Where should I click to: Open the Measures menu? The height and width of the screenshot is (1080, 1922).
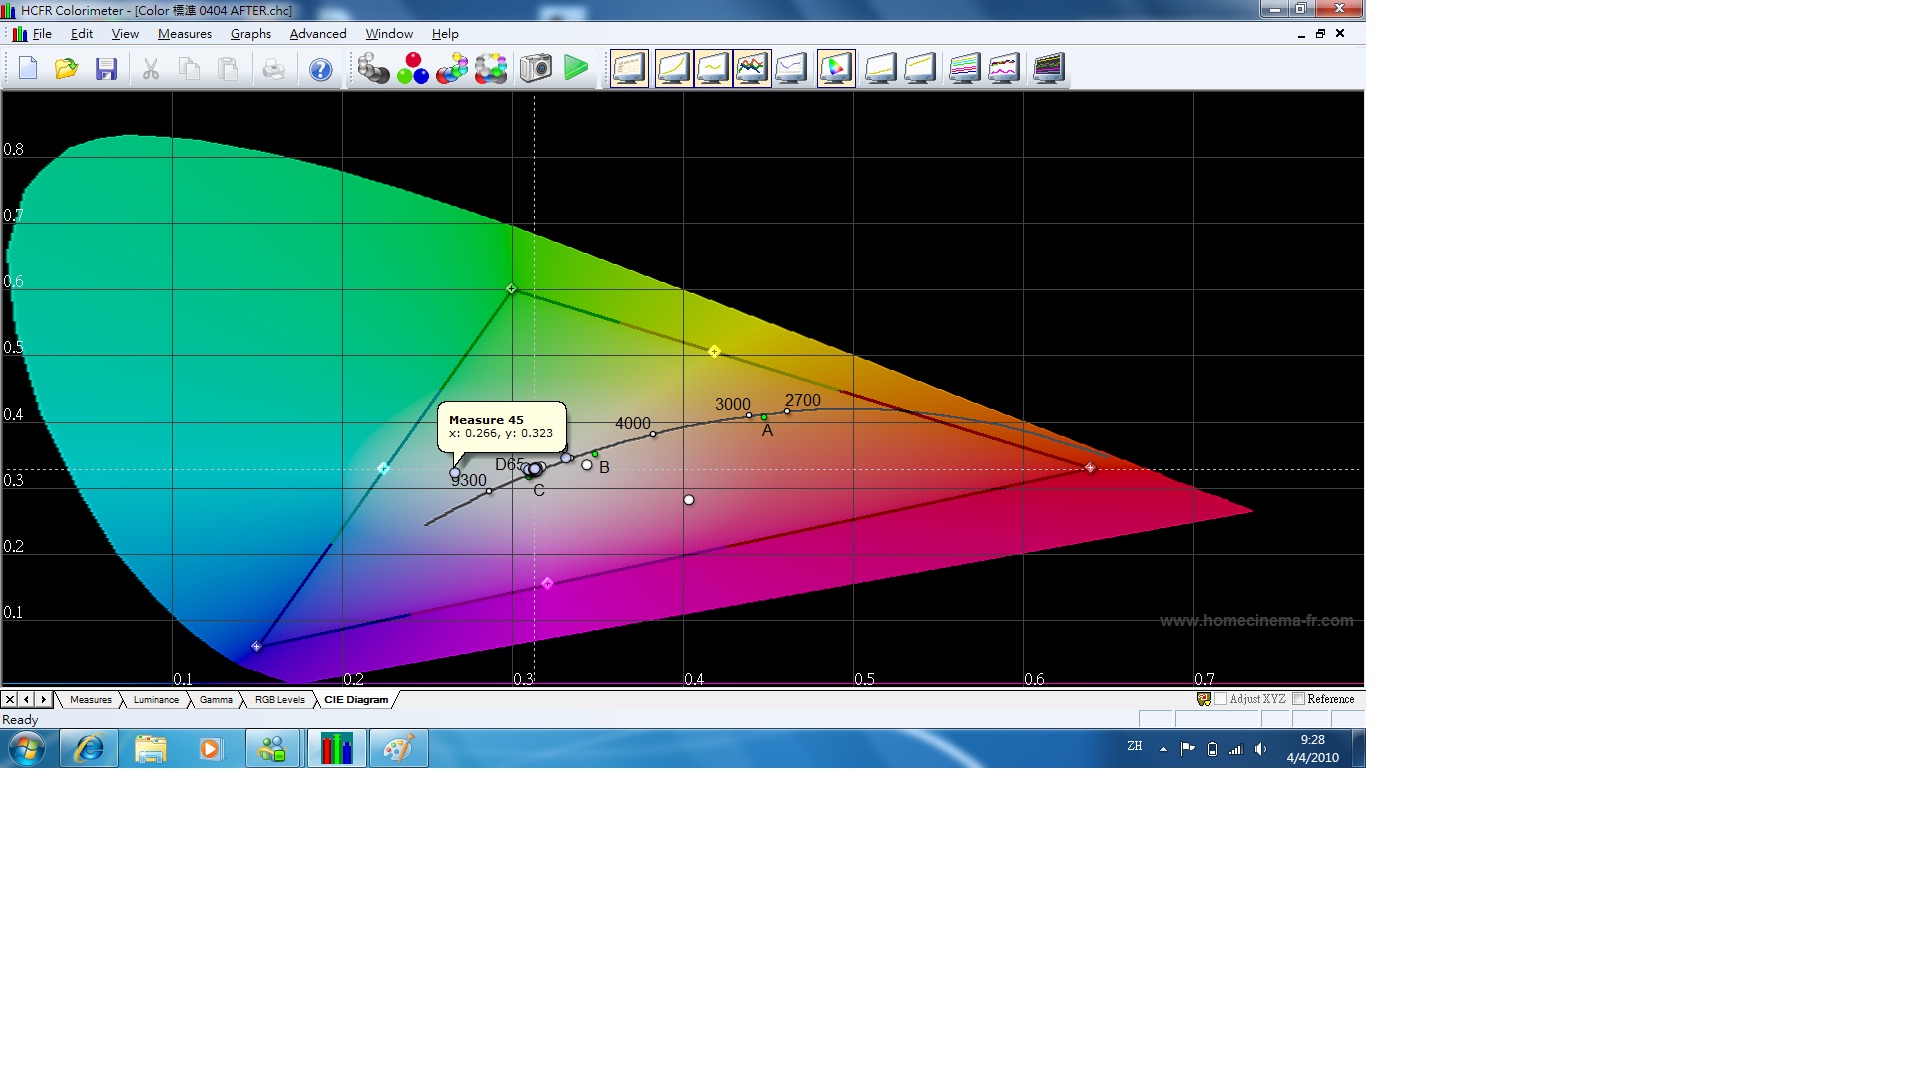185,34
